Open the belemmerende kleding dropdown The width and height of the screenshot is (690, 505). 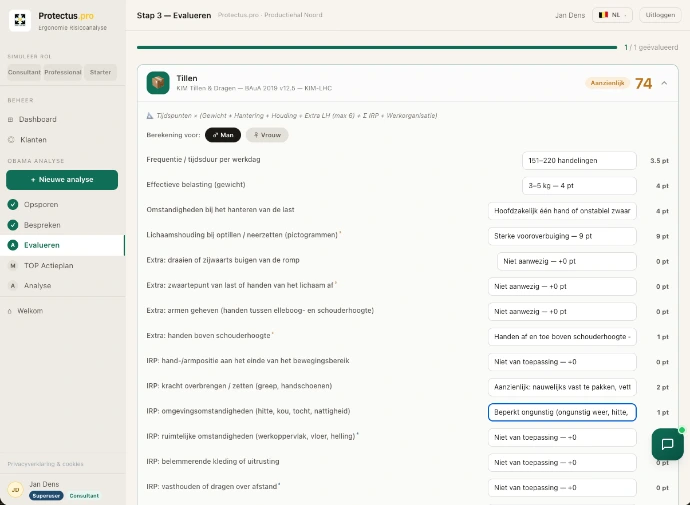562,462
